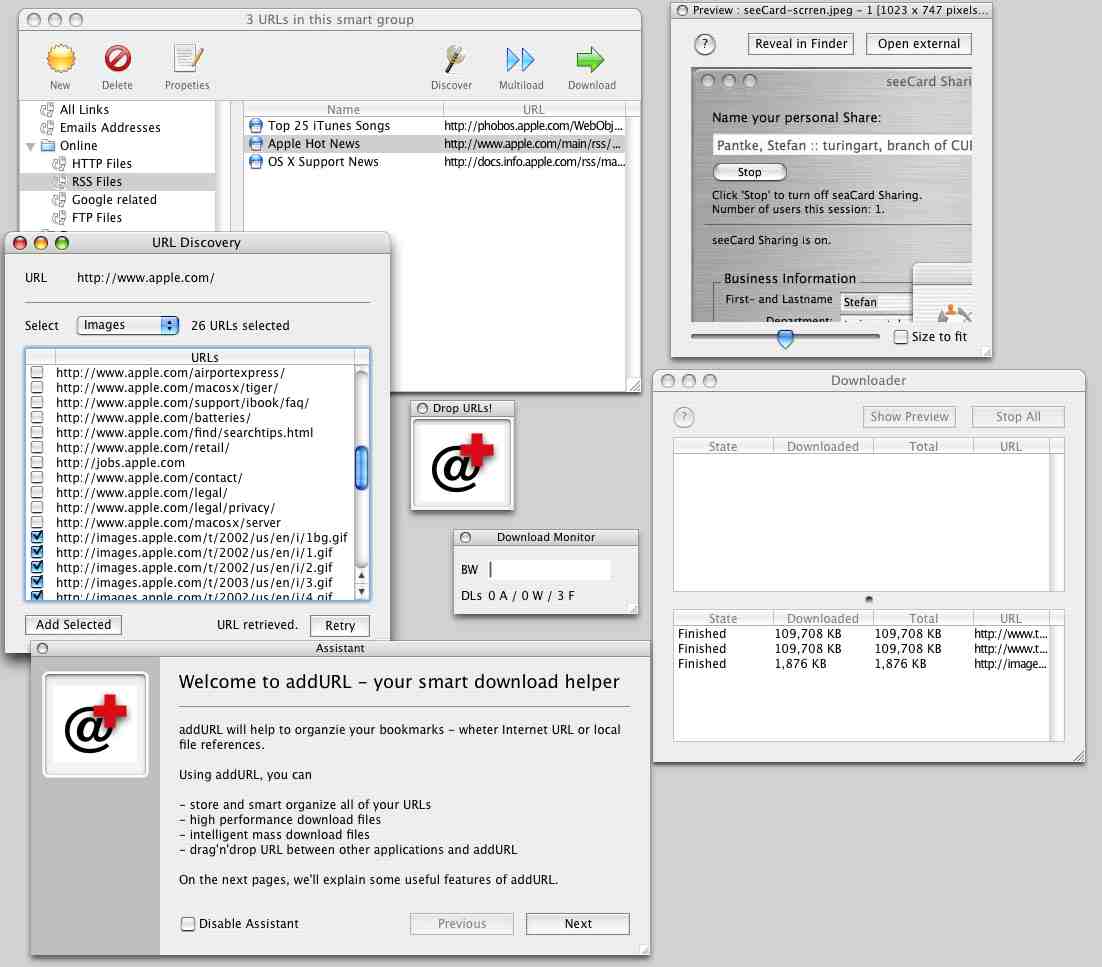Enable the Size to fit checkbox
1102x967 pixels.
900,337
